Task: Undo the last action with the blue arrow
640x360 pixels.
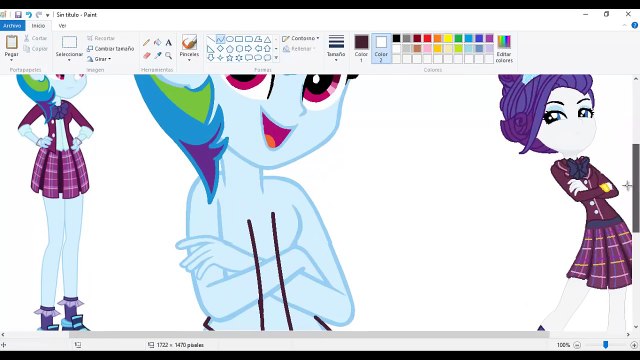Action: (x=29, y=15)
